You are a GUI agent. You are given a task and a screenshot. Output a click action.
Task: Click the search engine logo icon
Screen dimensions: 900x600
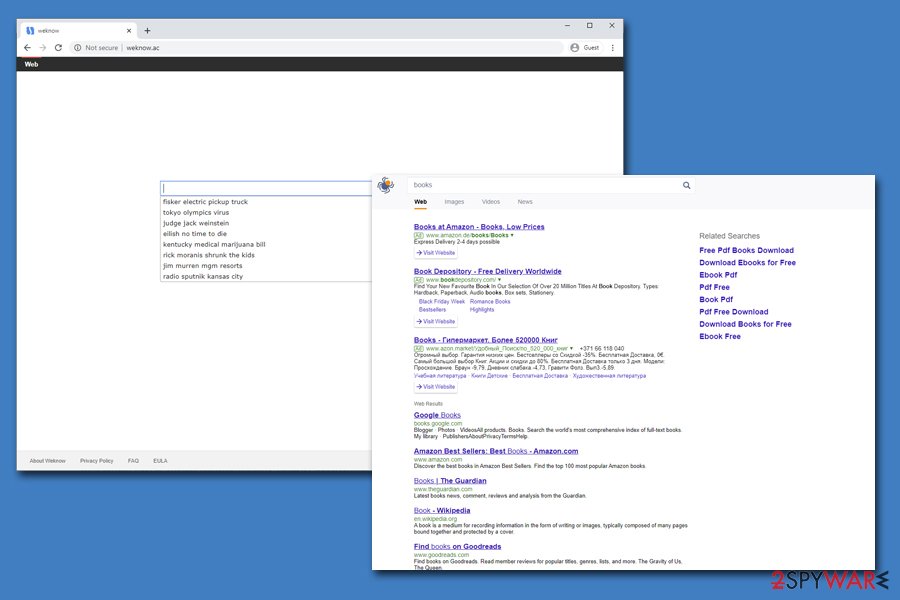tap(386, 185)
